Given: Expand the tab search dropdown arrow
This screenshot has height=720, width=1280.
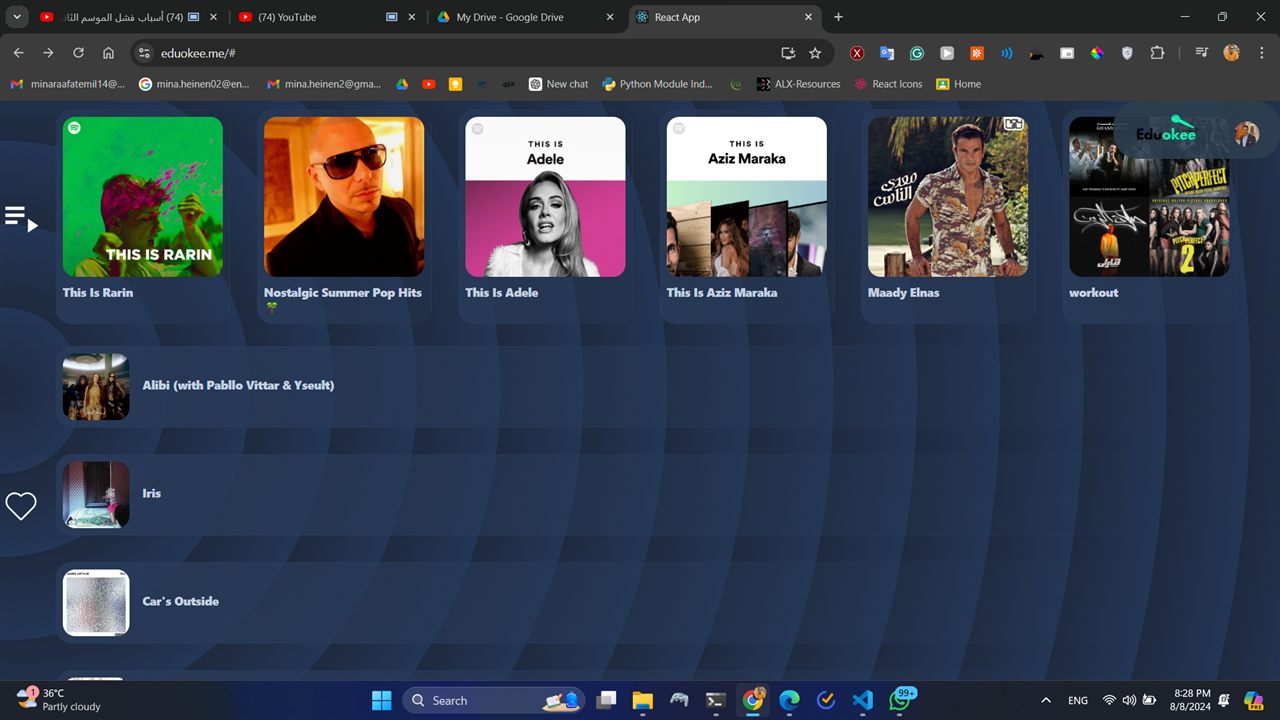Looking at the screenshot, I should (17, 17).
